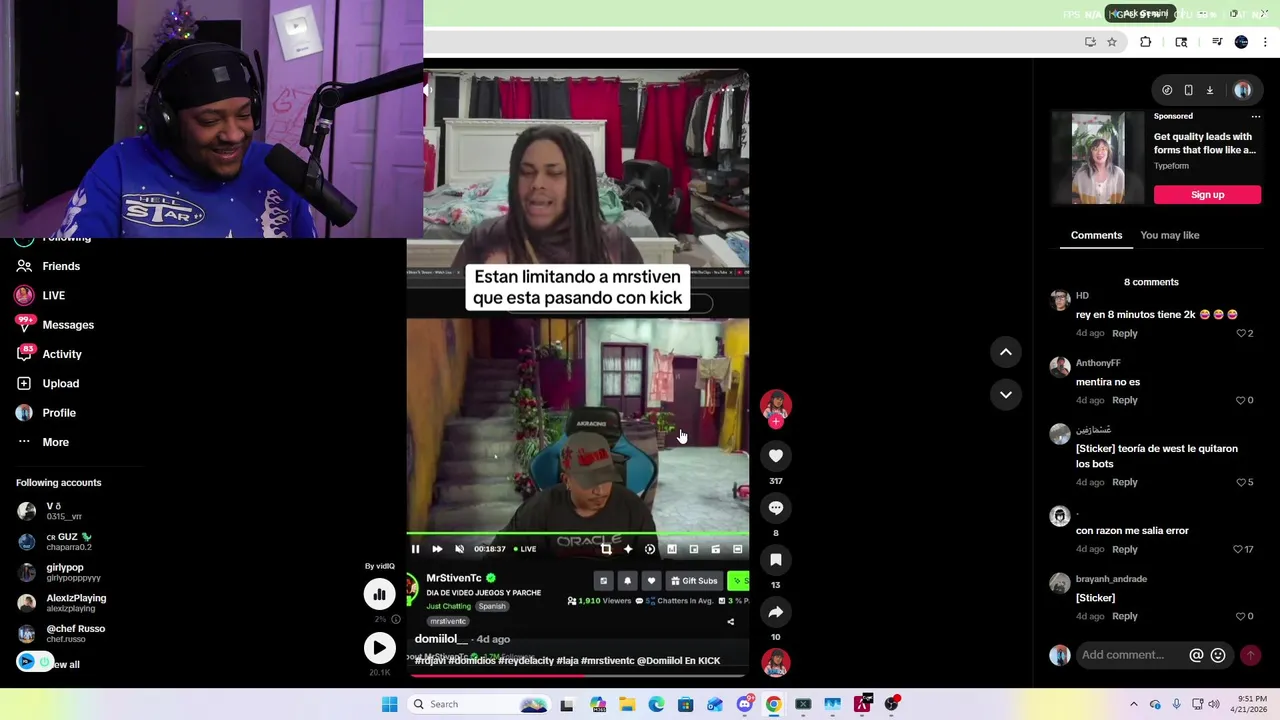Open sponsored ad options three dots
Viewport: 1280px width, 720px height.
click(x=1256, y=116)
